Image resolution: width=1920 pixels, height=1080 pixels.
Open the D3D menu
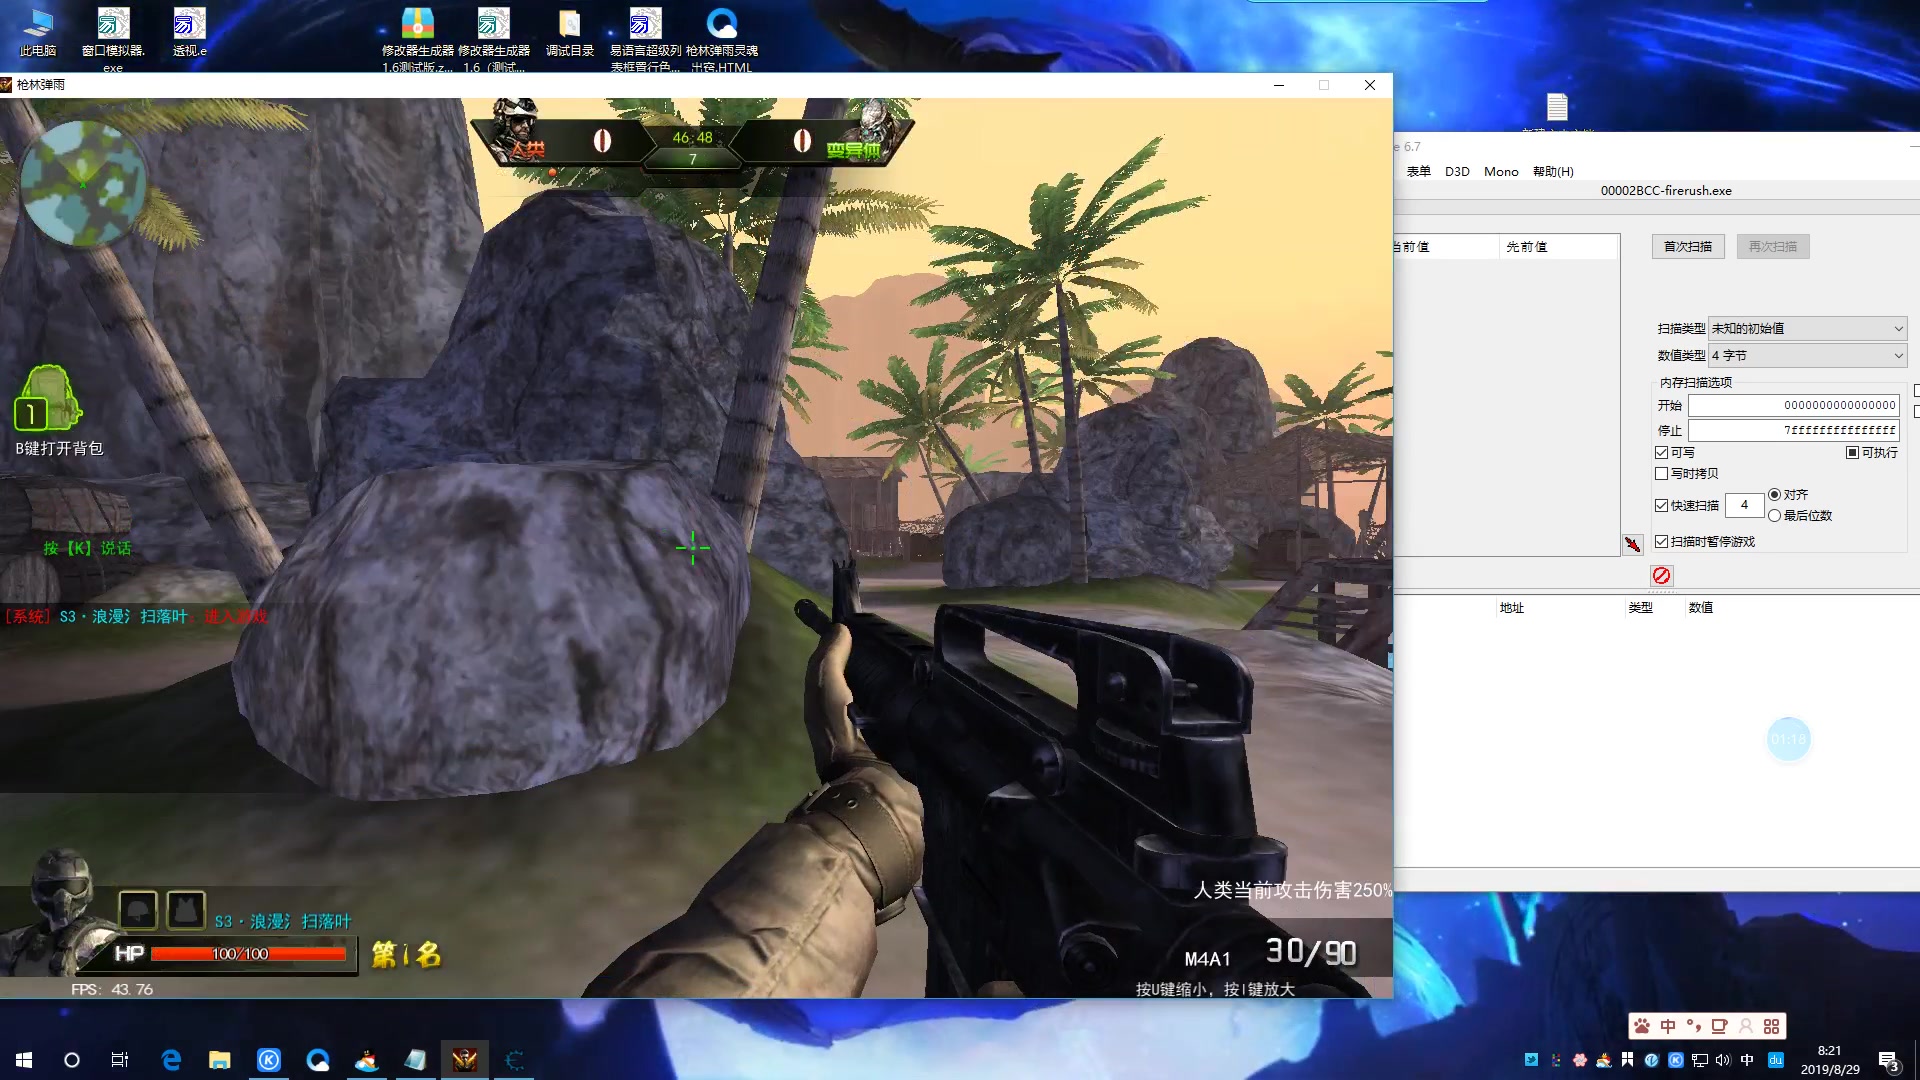1457,172
